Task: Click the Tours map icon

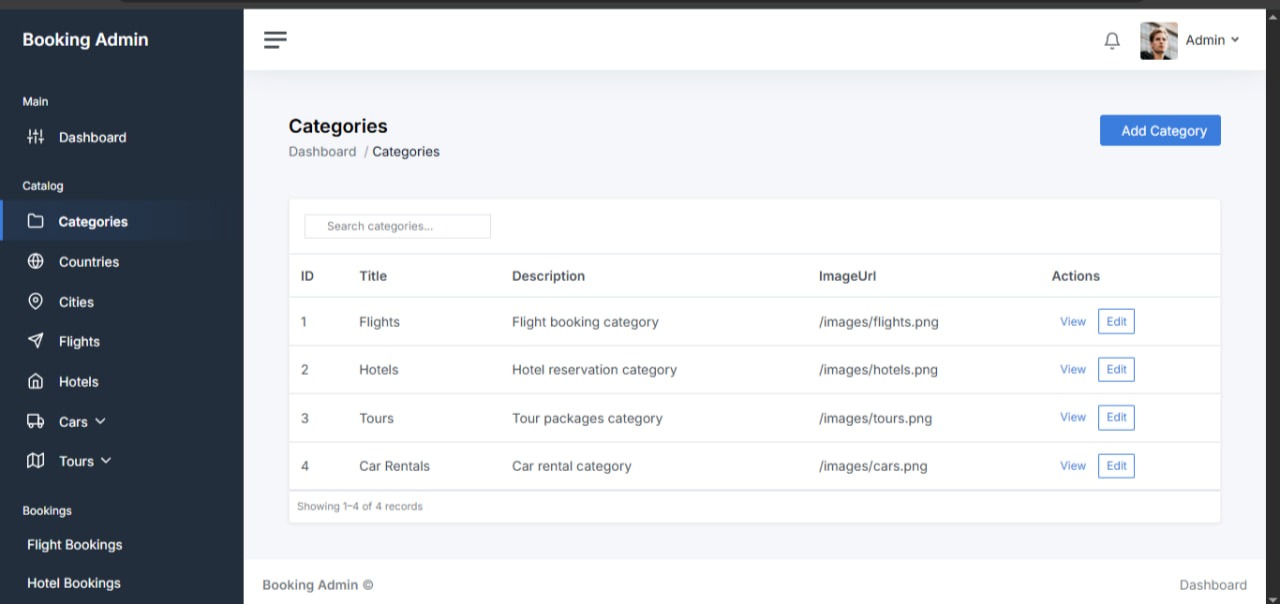Action: (35, 461)
